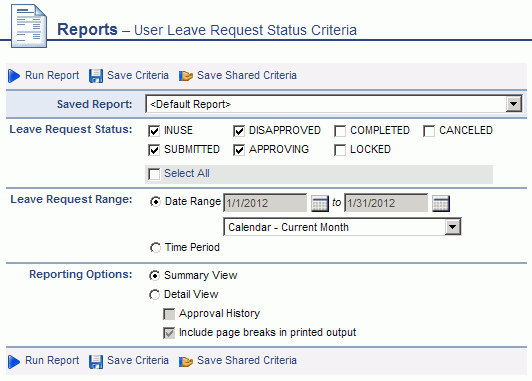Click the end date field 1/31/2012

pos(386,203)
